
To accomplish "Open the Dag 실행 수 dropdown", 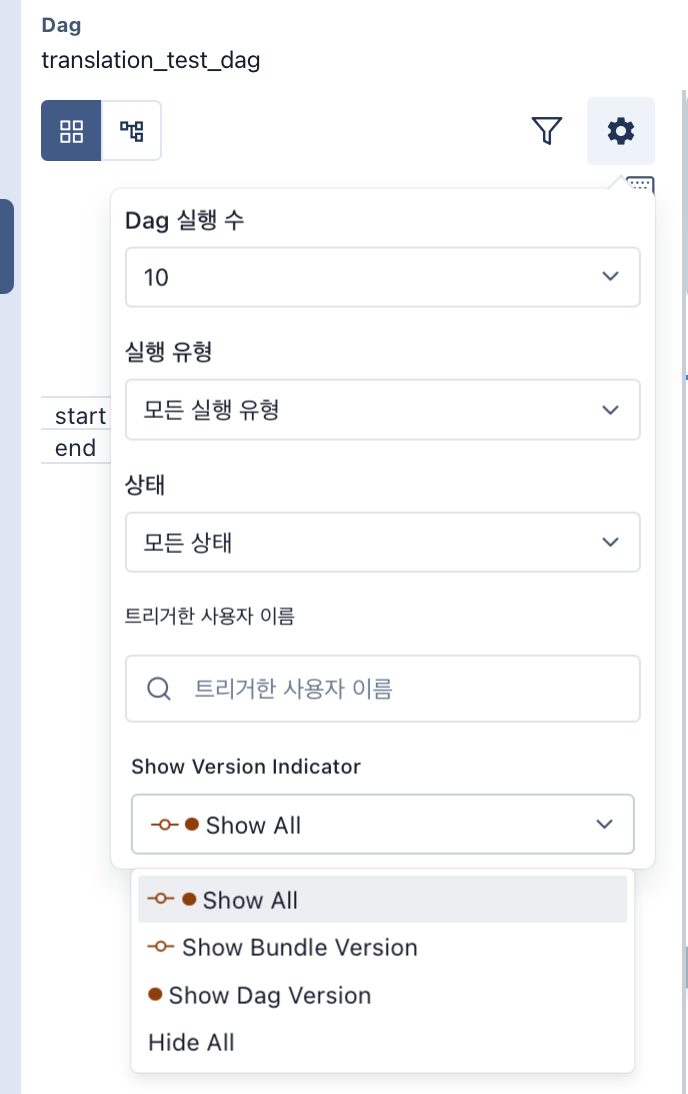I will pyautogui.click(x=382, y=277).
